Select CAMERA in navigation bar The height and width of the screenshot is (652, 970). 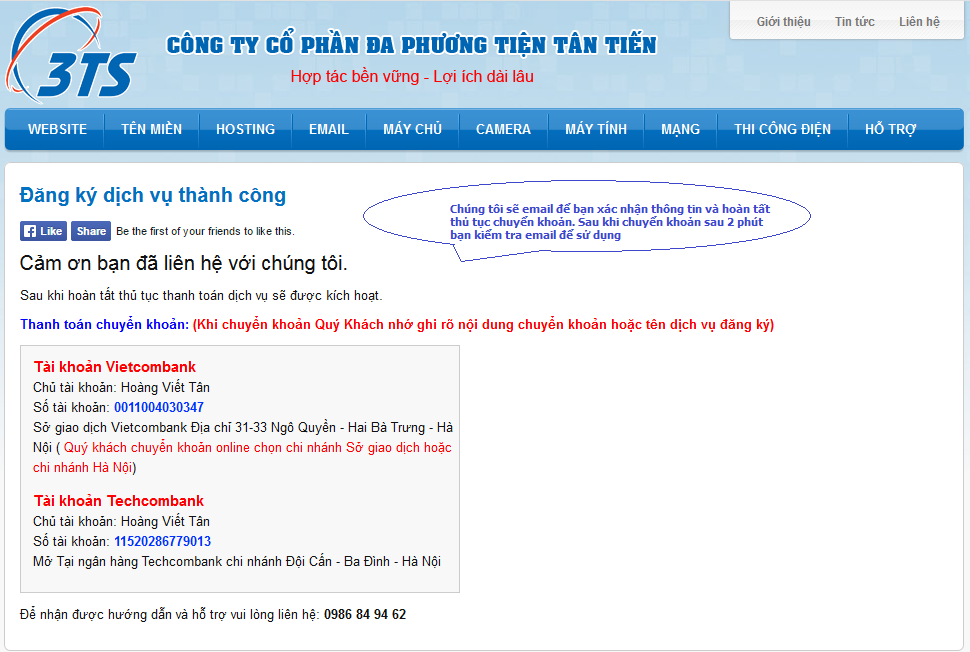pos(504,129)
